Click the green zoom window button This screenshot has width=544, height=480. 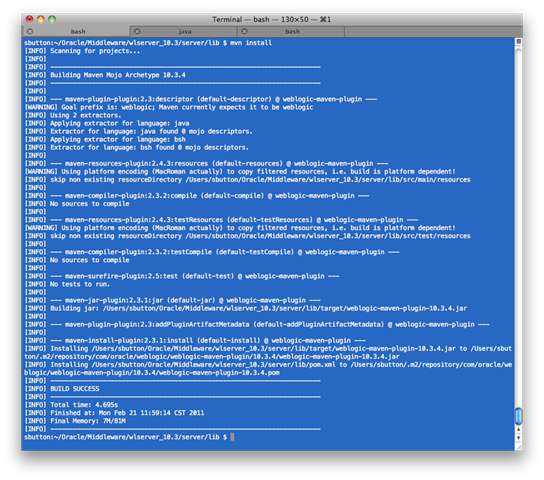[x=52, y=19]
